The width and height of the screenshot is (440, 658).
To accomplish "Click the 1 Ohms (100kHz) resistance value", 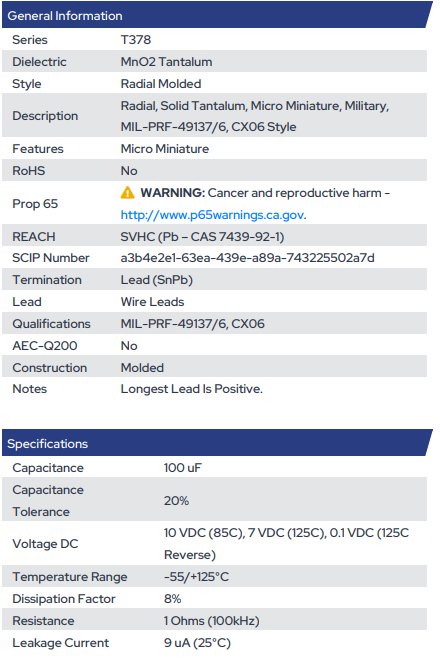I will (x=211, y=621).
